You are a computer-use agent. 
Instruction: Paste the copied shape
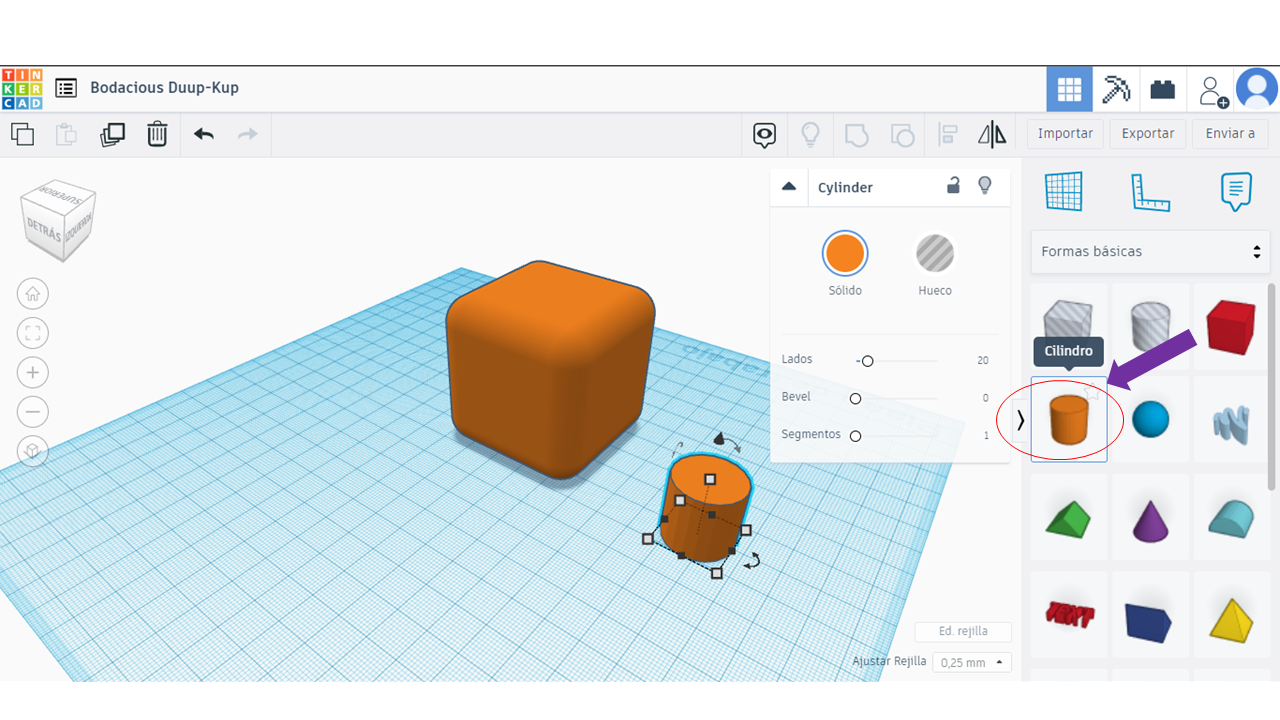66,134
